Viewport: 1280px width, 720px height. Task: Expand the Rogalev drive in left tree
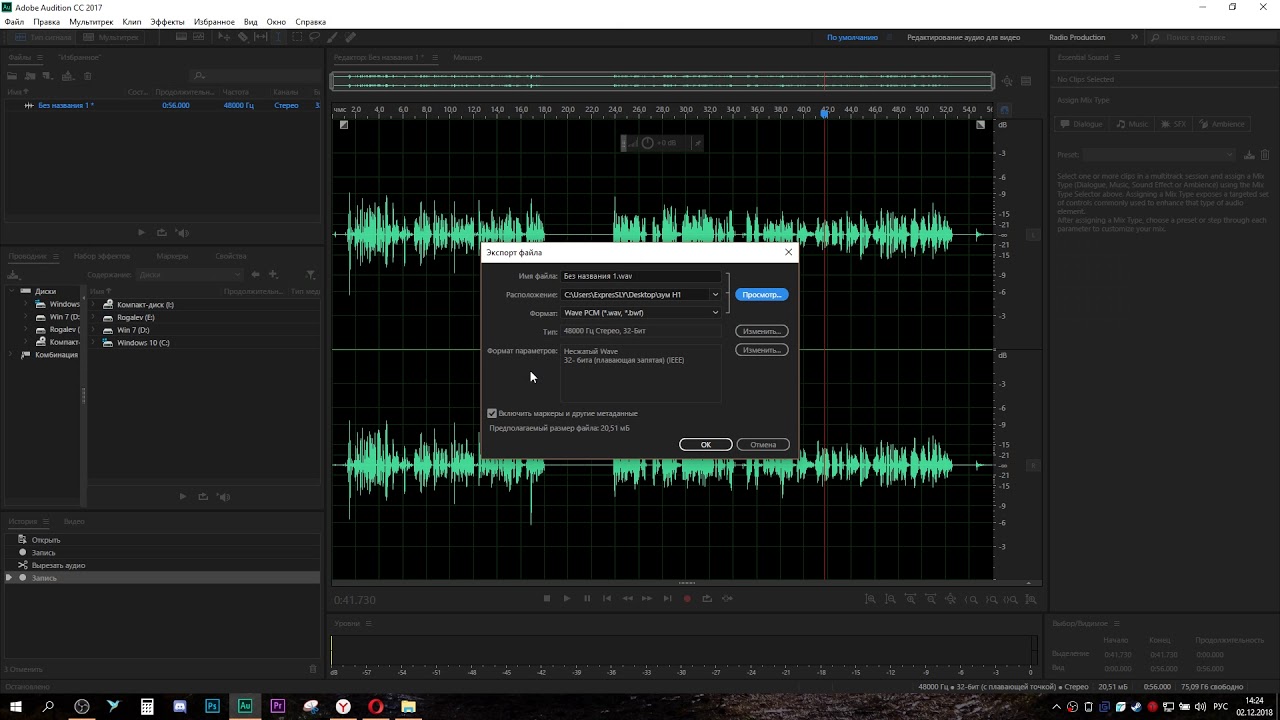[25, 329]
